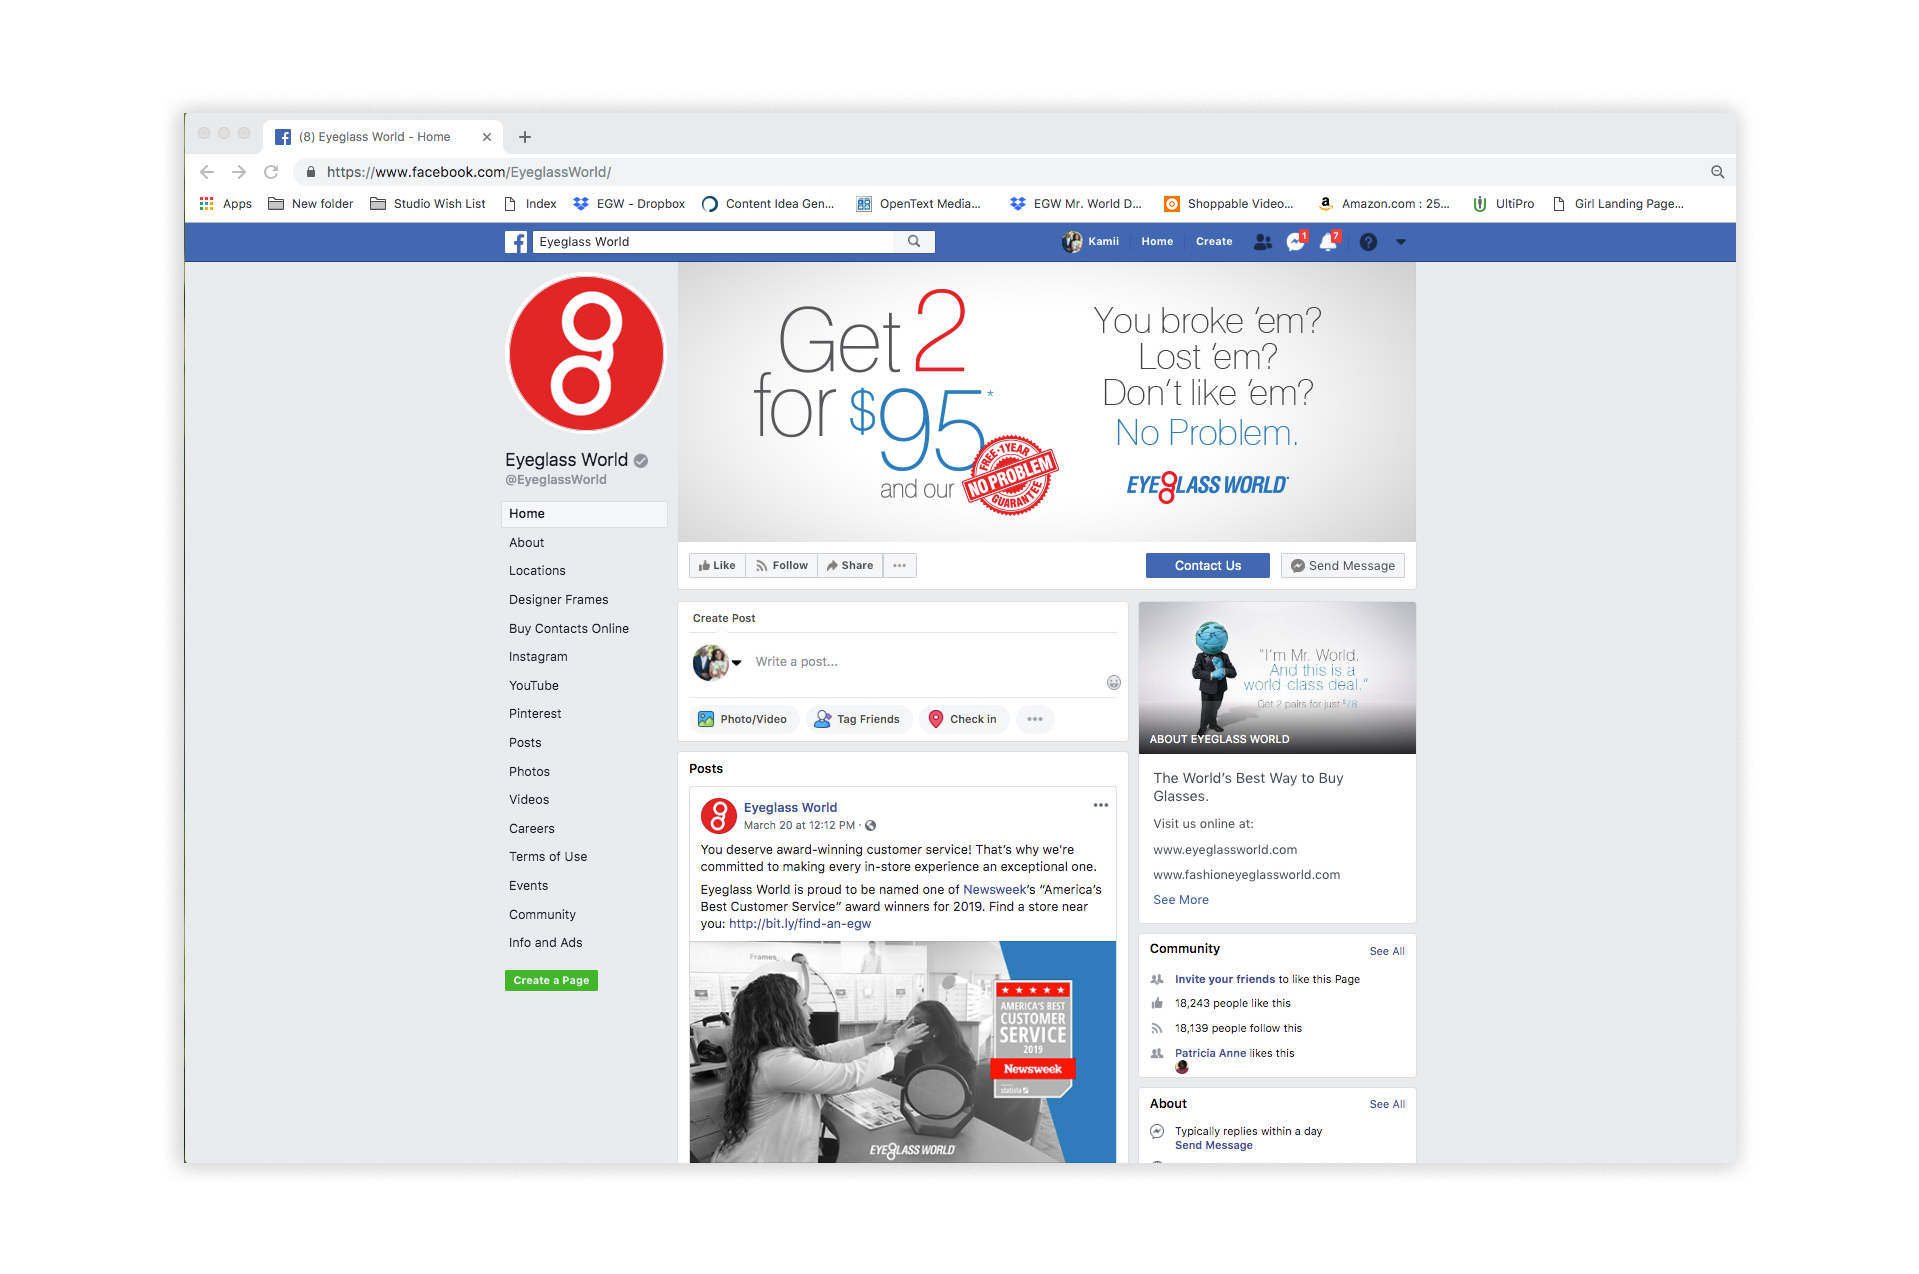The height and width of the screenshot is (1274, 1919).
Task: Open the Locations section in sidebar
Action: pos(537,571)
